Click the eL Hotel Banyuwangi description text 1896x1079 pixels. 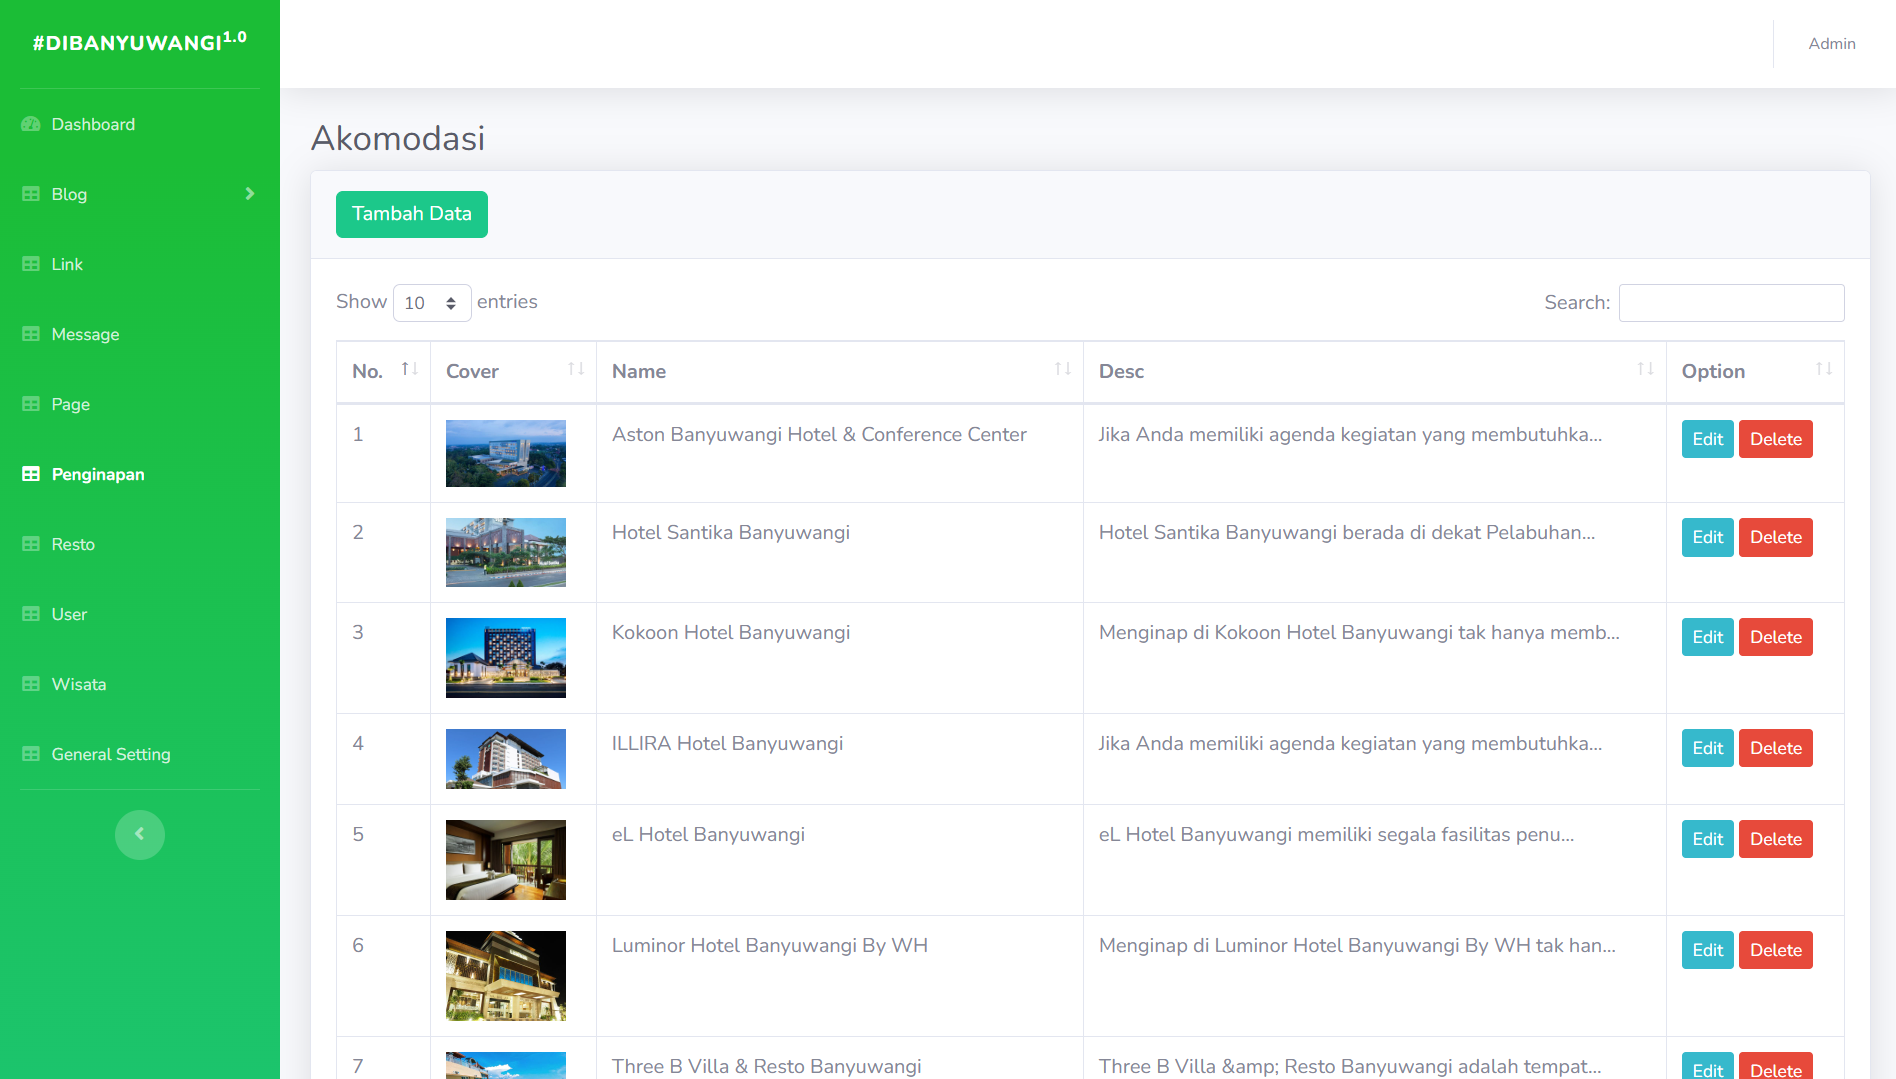point(1336,835)
